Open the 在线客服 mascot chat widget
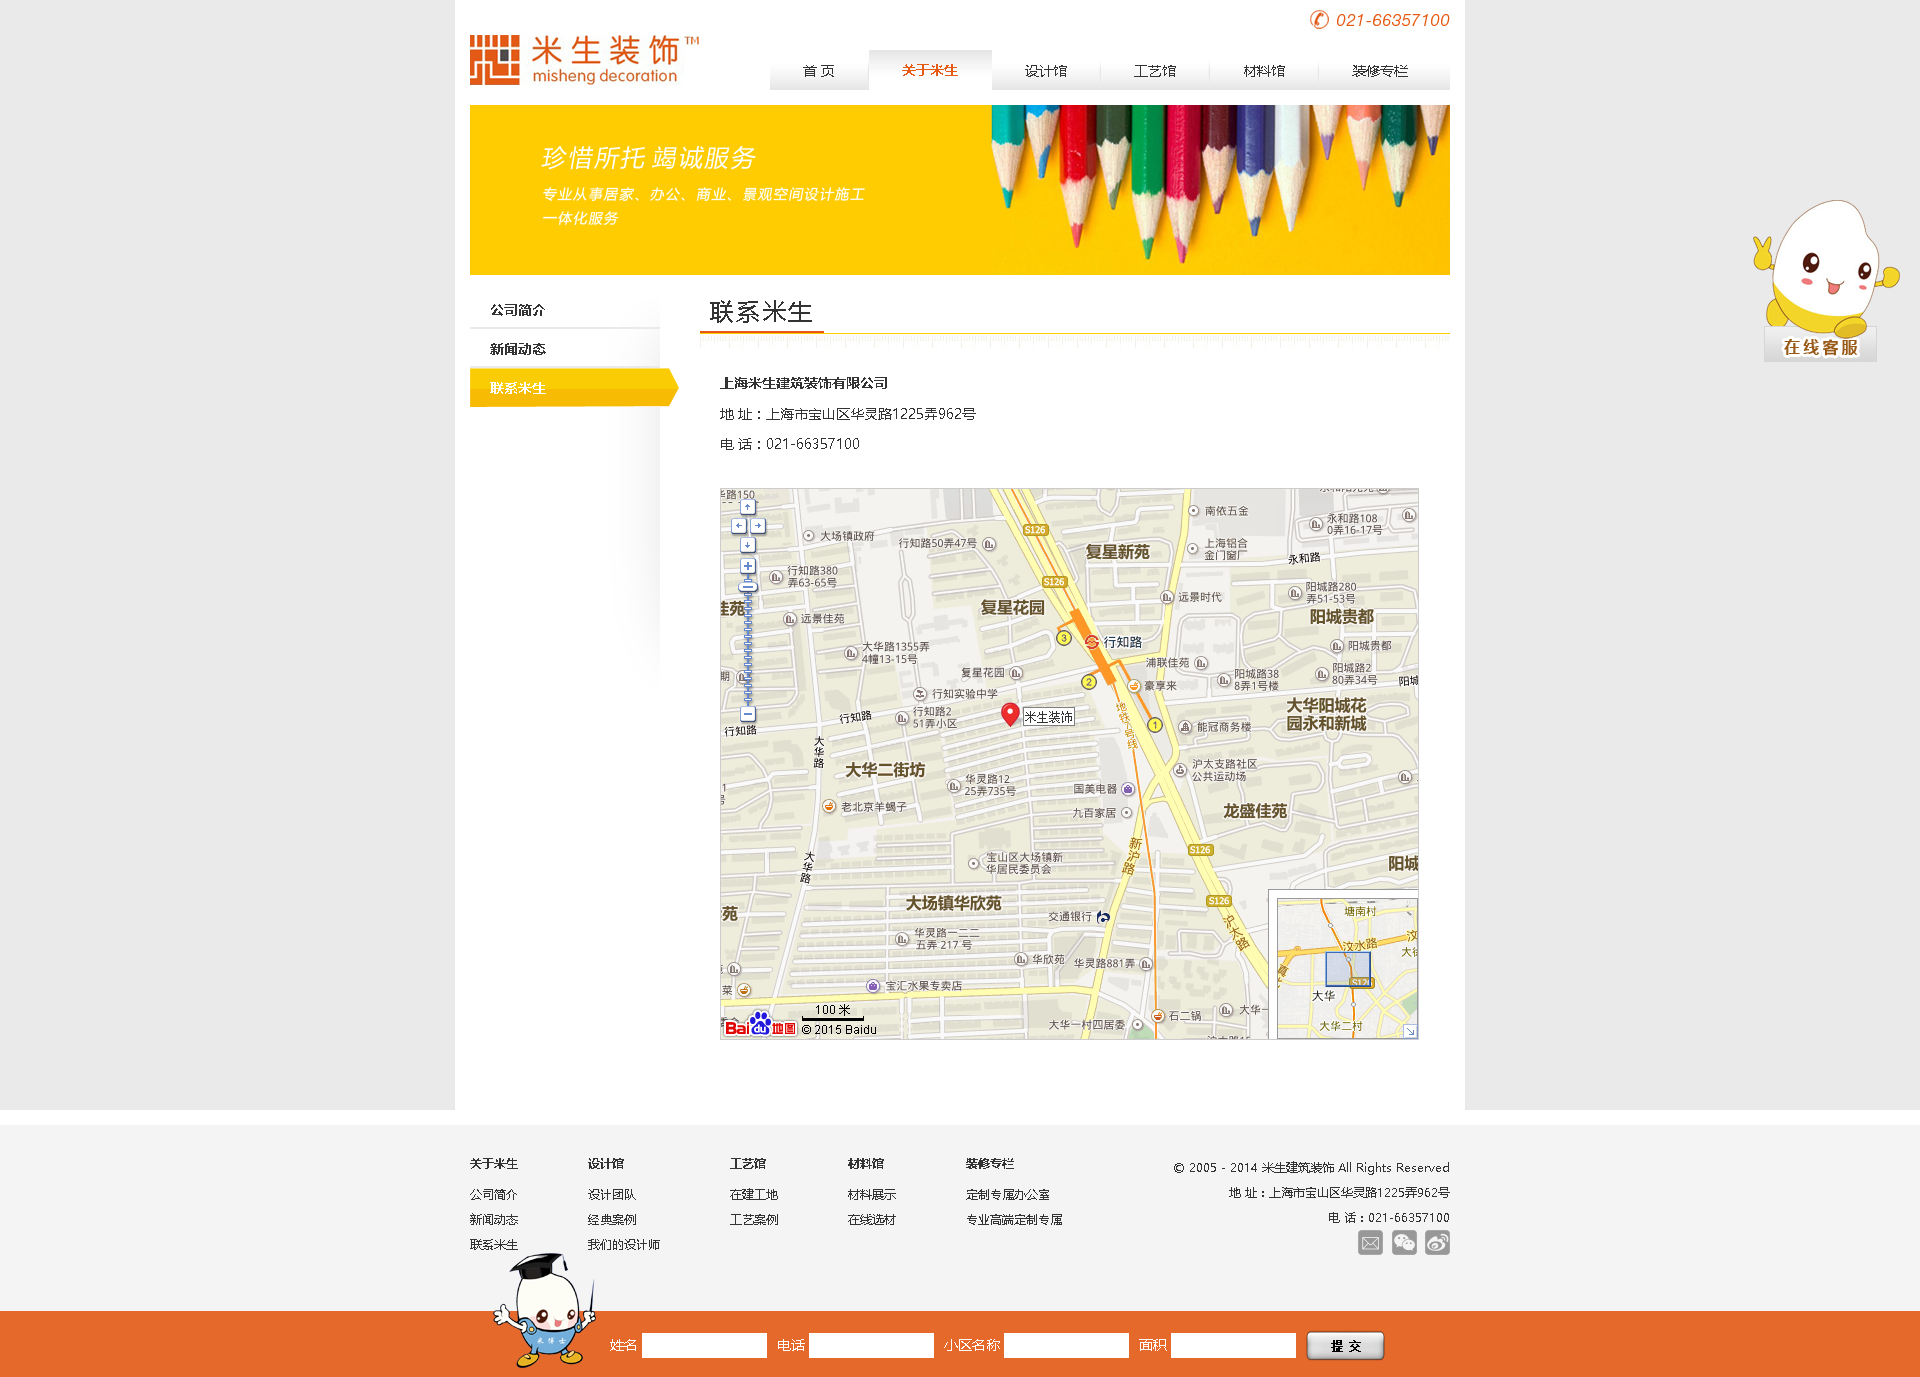 tap(1820, 346)
